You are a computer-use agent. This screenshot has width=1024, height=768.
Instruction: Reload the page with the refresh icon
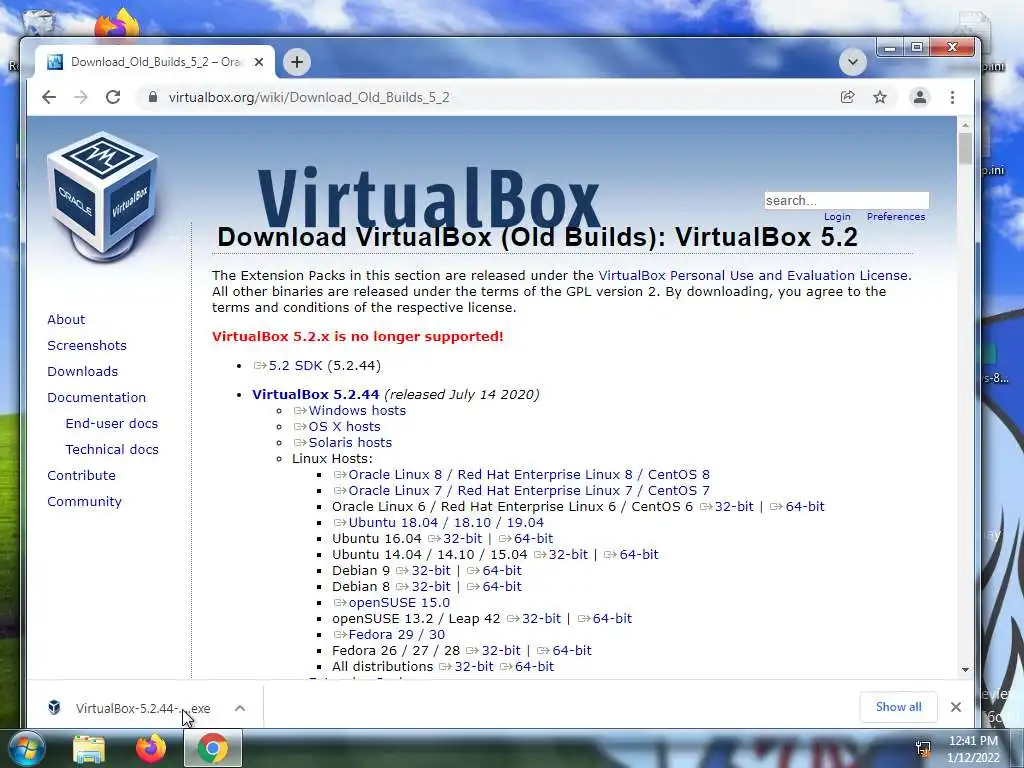coord(113,97)
